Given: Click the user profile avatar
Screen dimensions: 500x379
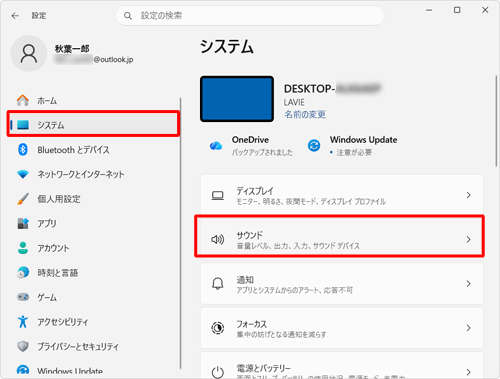Looking at the screenshot, I should tap(29, 54).
